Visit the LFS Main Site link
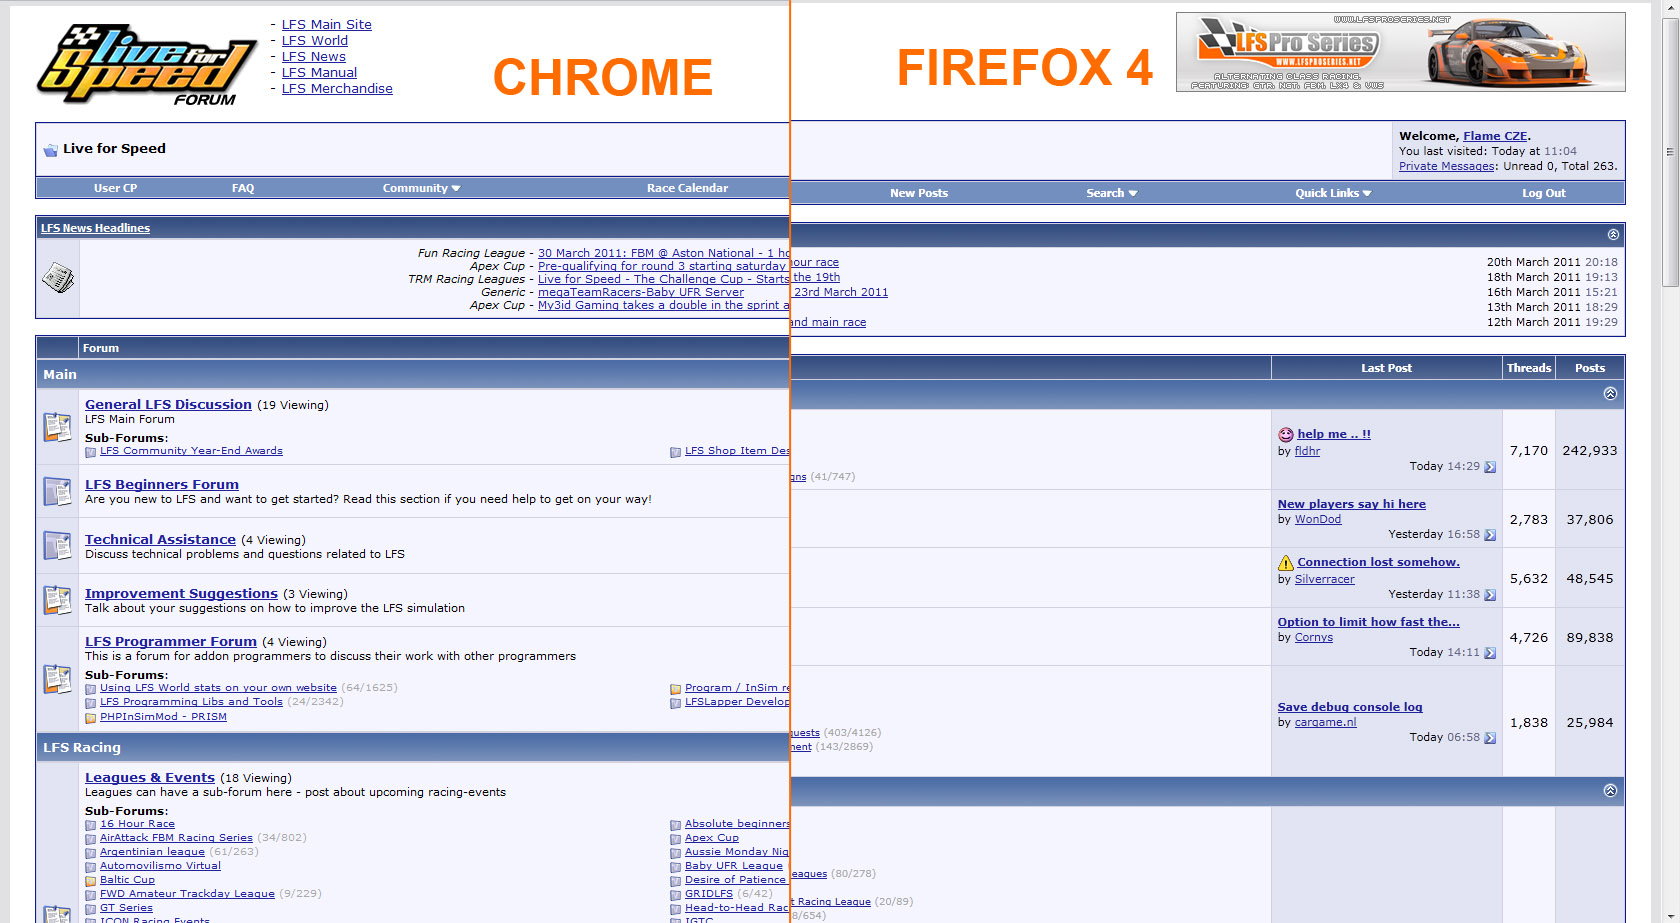 tap(327, 25)
